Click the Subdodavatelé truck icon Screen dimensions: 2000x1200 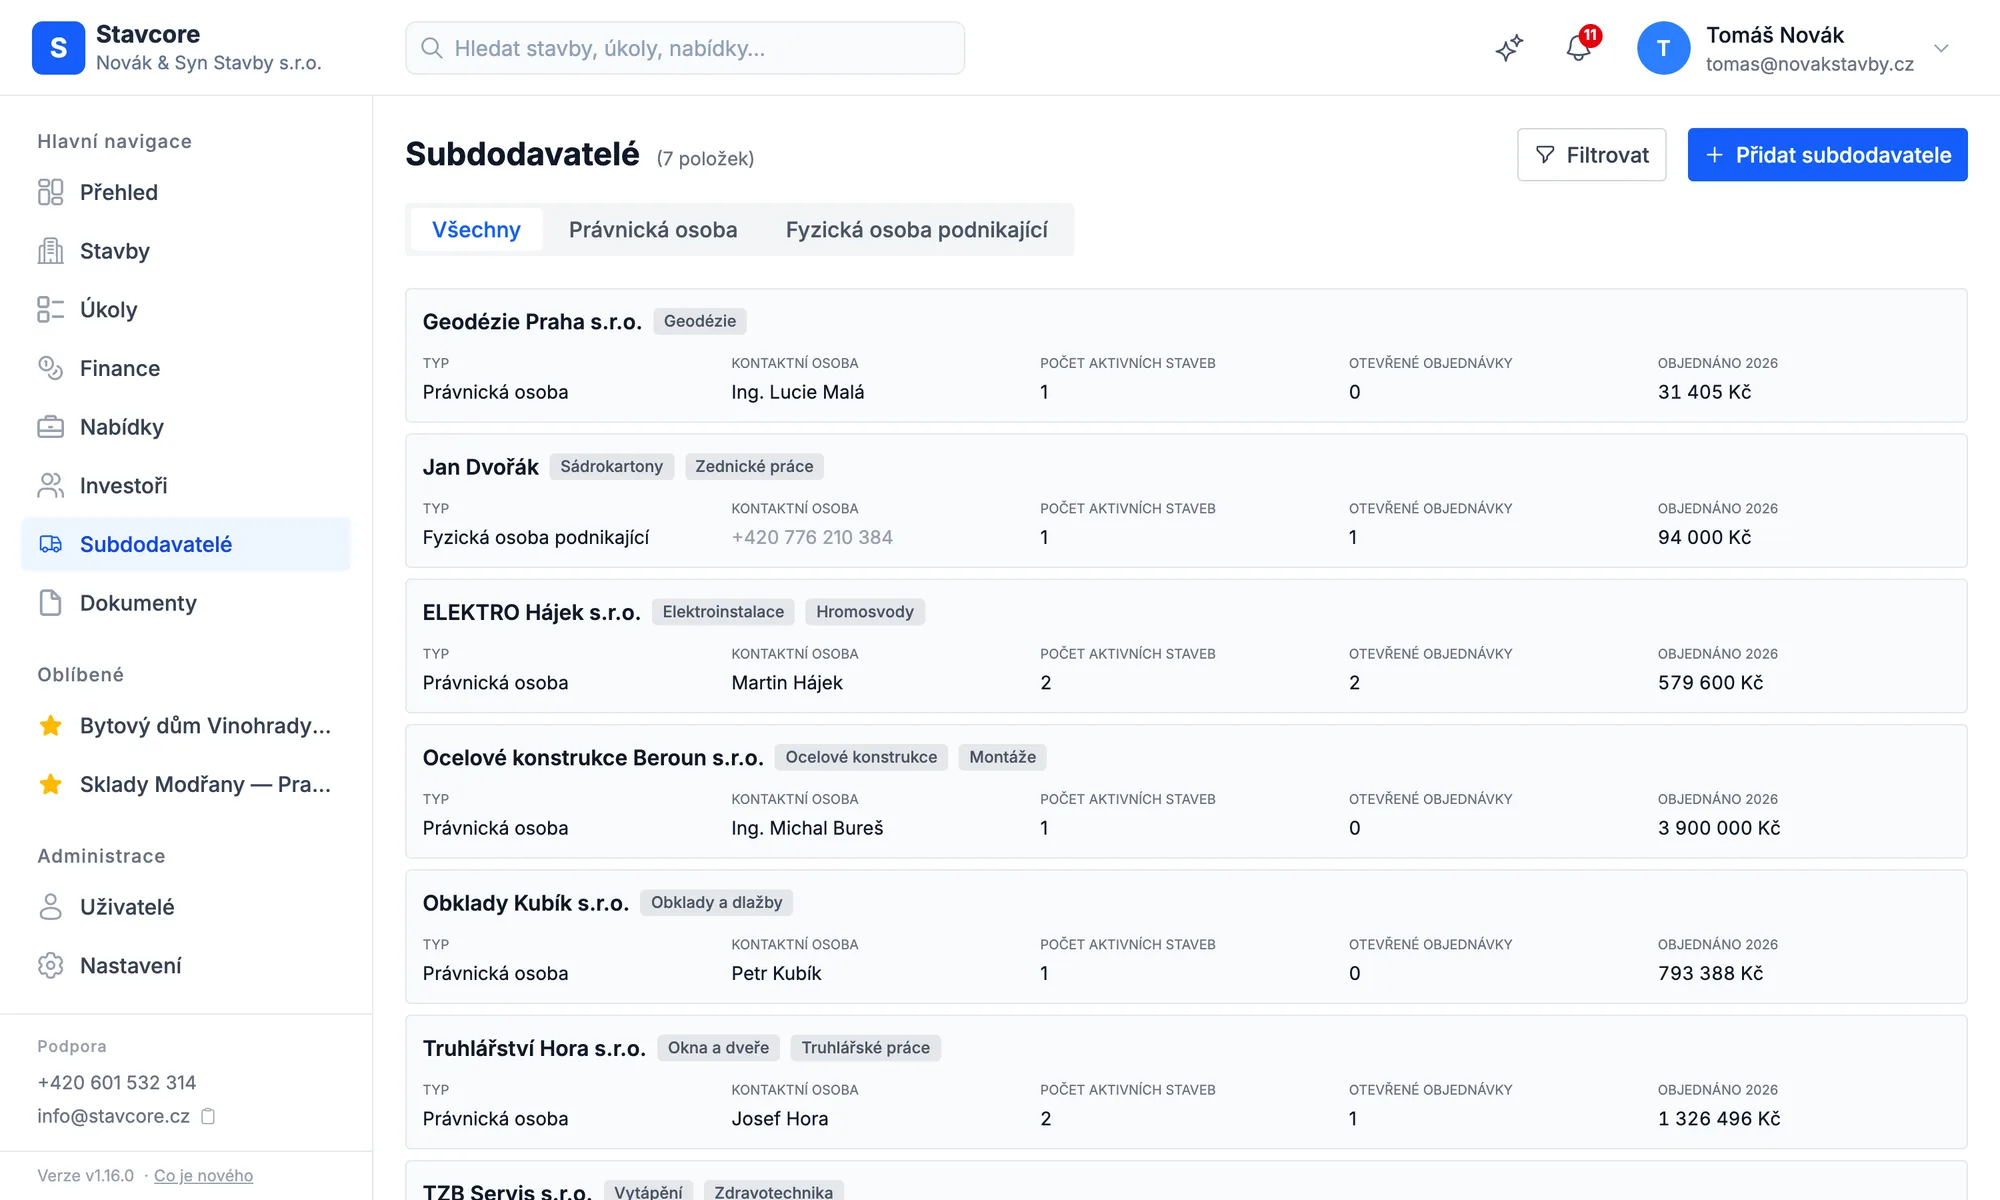50,544
